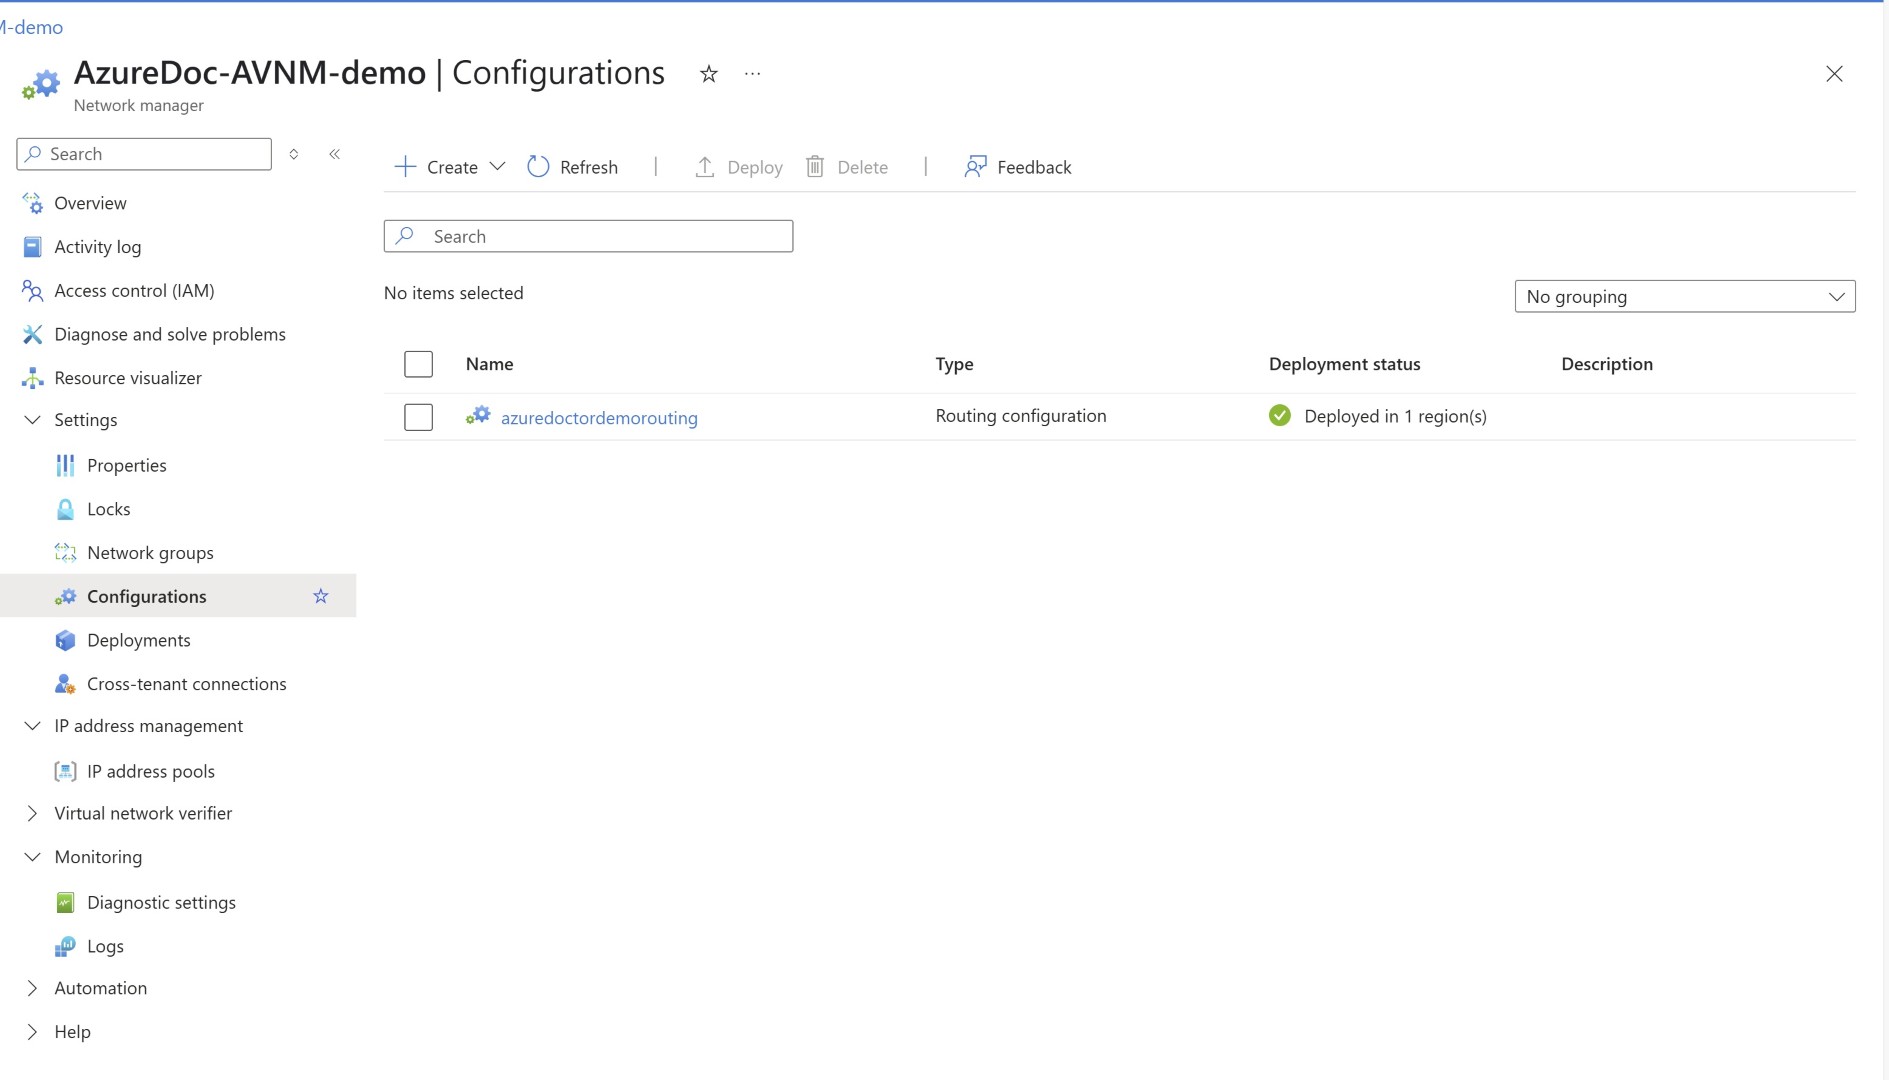The height and width of the screenshot is (1080, 1889).
Task: Click the Locks padlock icon
Action: coord(65,509)
